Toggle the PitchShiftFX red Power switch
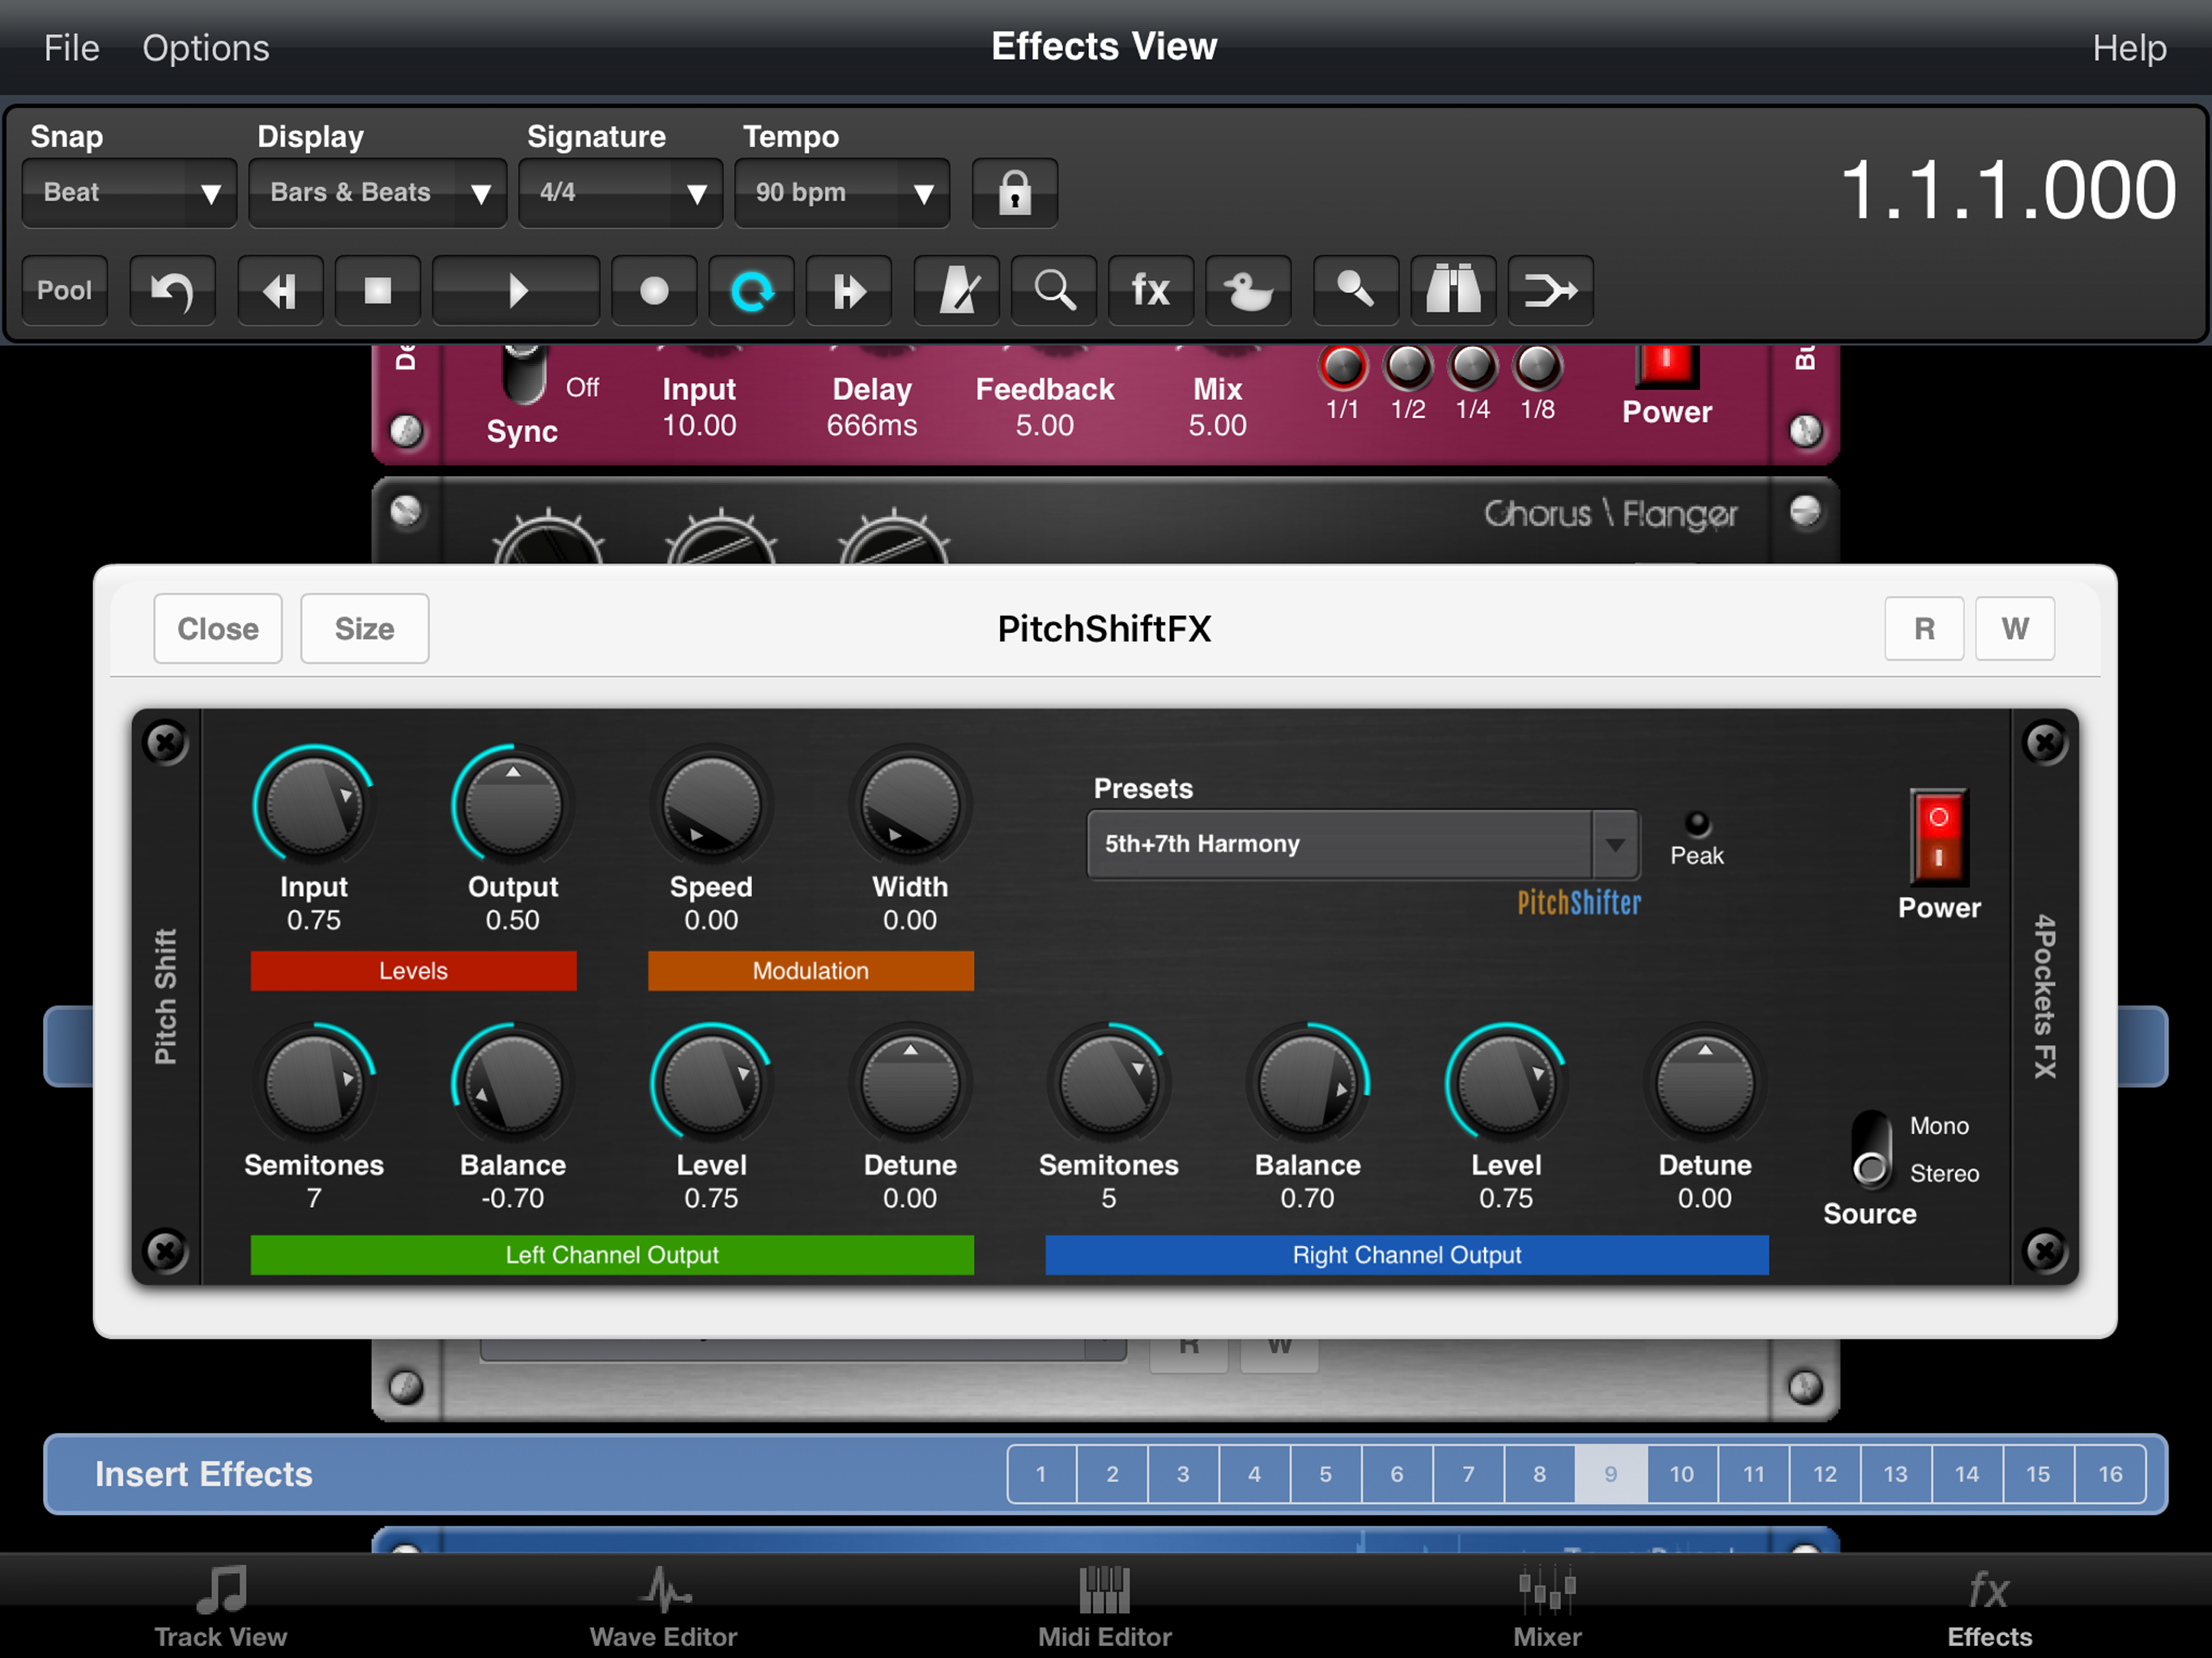Screen dimensions: 2212x1658 click(x=1938, y=836)
